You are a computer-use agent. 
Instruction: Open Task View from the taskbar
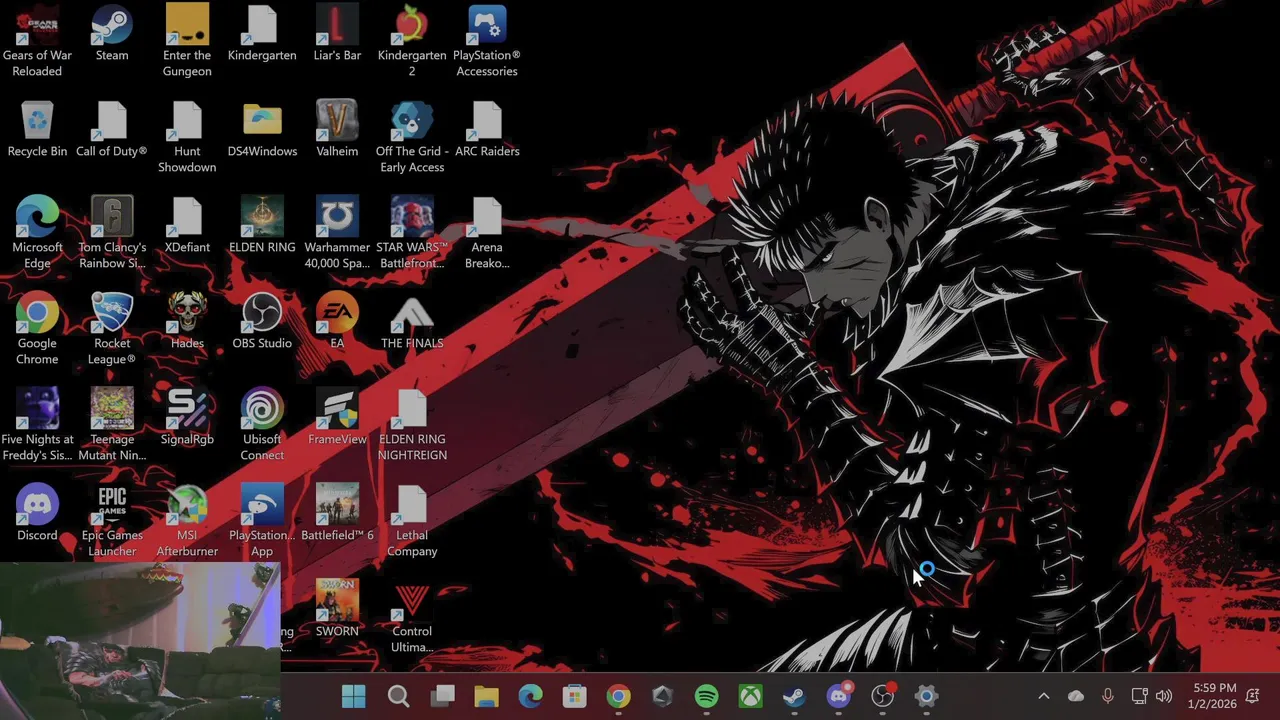(x=442, y=696)
